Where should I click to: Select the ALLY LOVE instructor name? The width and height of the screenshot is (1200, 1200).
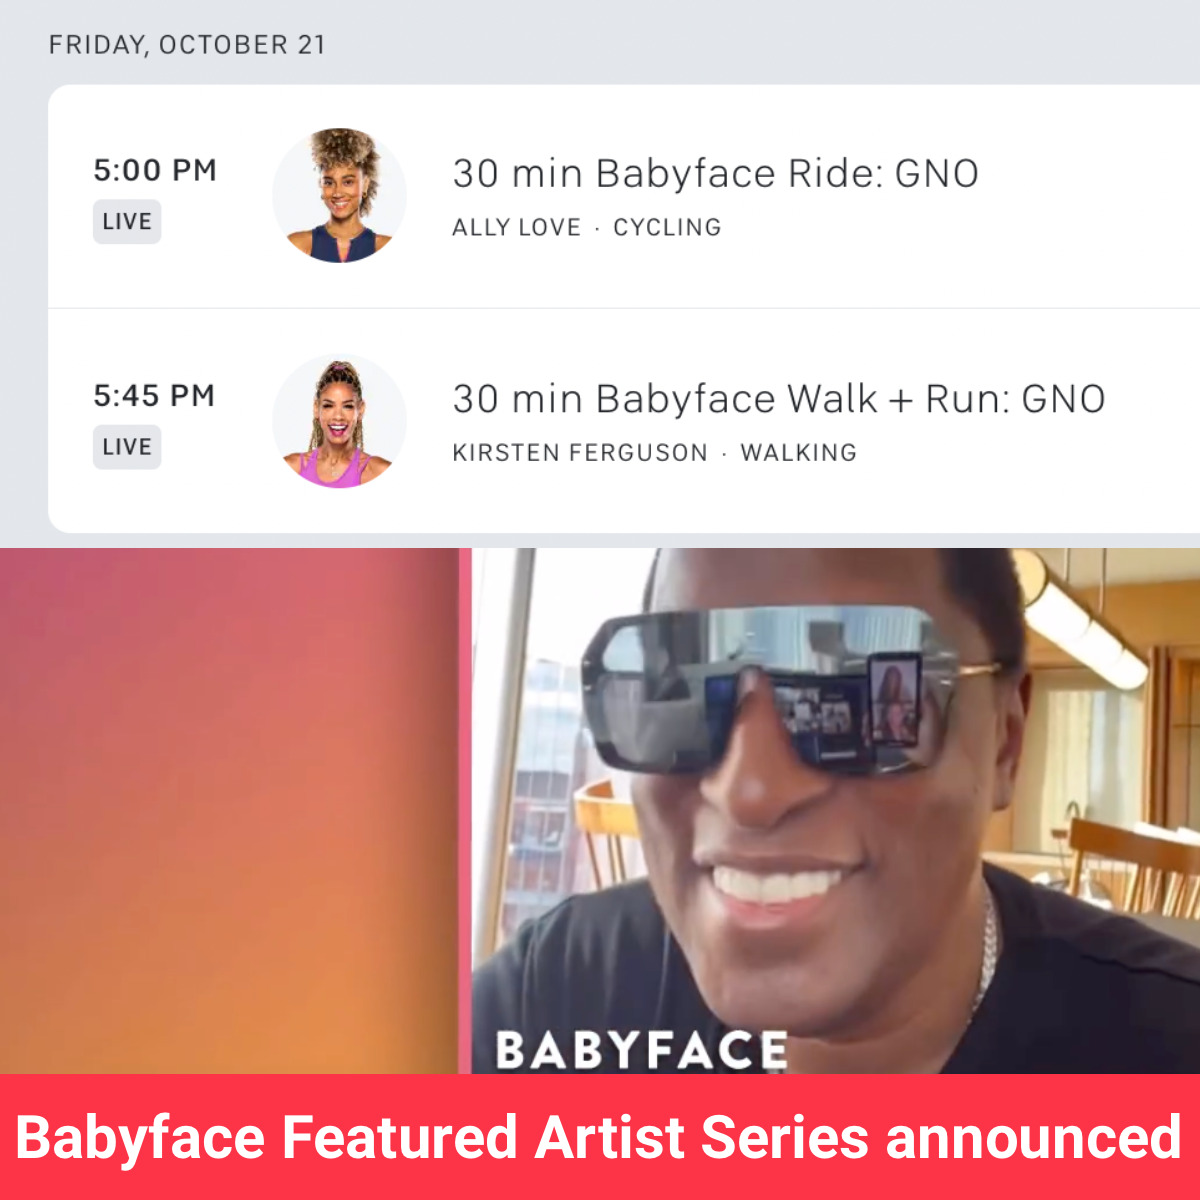[516, 228]
